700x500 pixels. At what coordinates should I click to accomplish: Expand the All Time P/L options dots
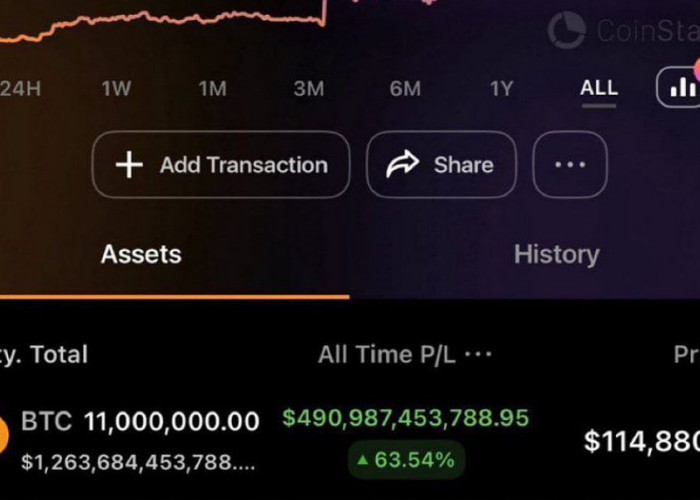pos(478,354)
